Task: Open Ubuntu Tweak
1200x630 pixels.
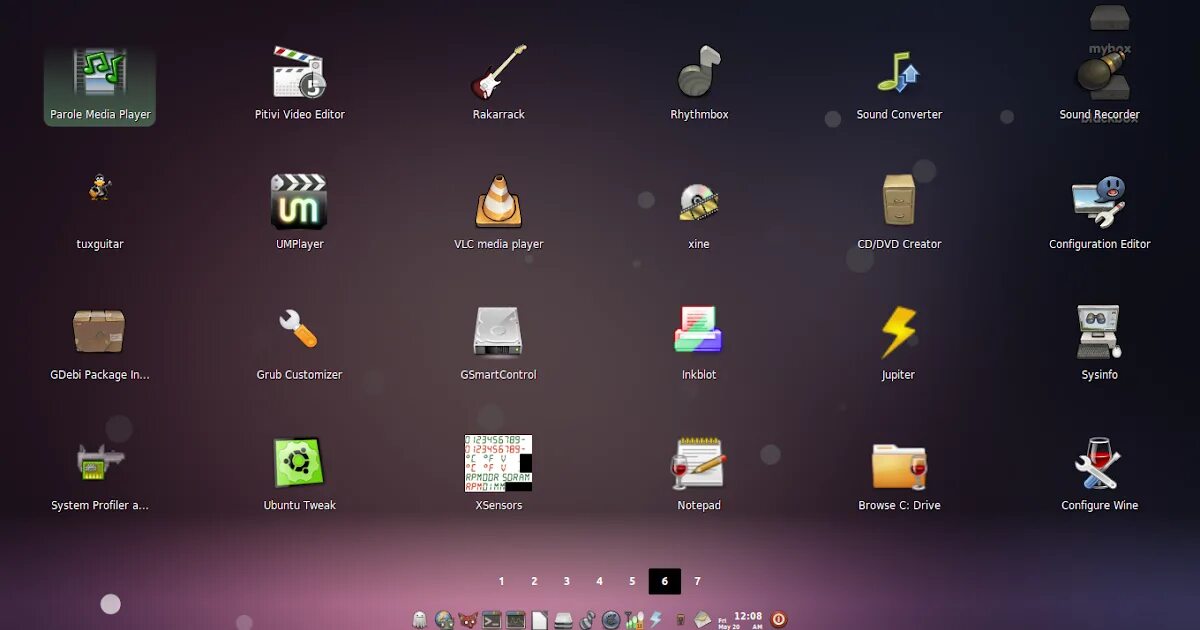Action: (300, 474)
